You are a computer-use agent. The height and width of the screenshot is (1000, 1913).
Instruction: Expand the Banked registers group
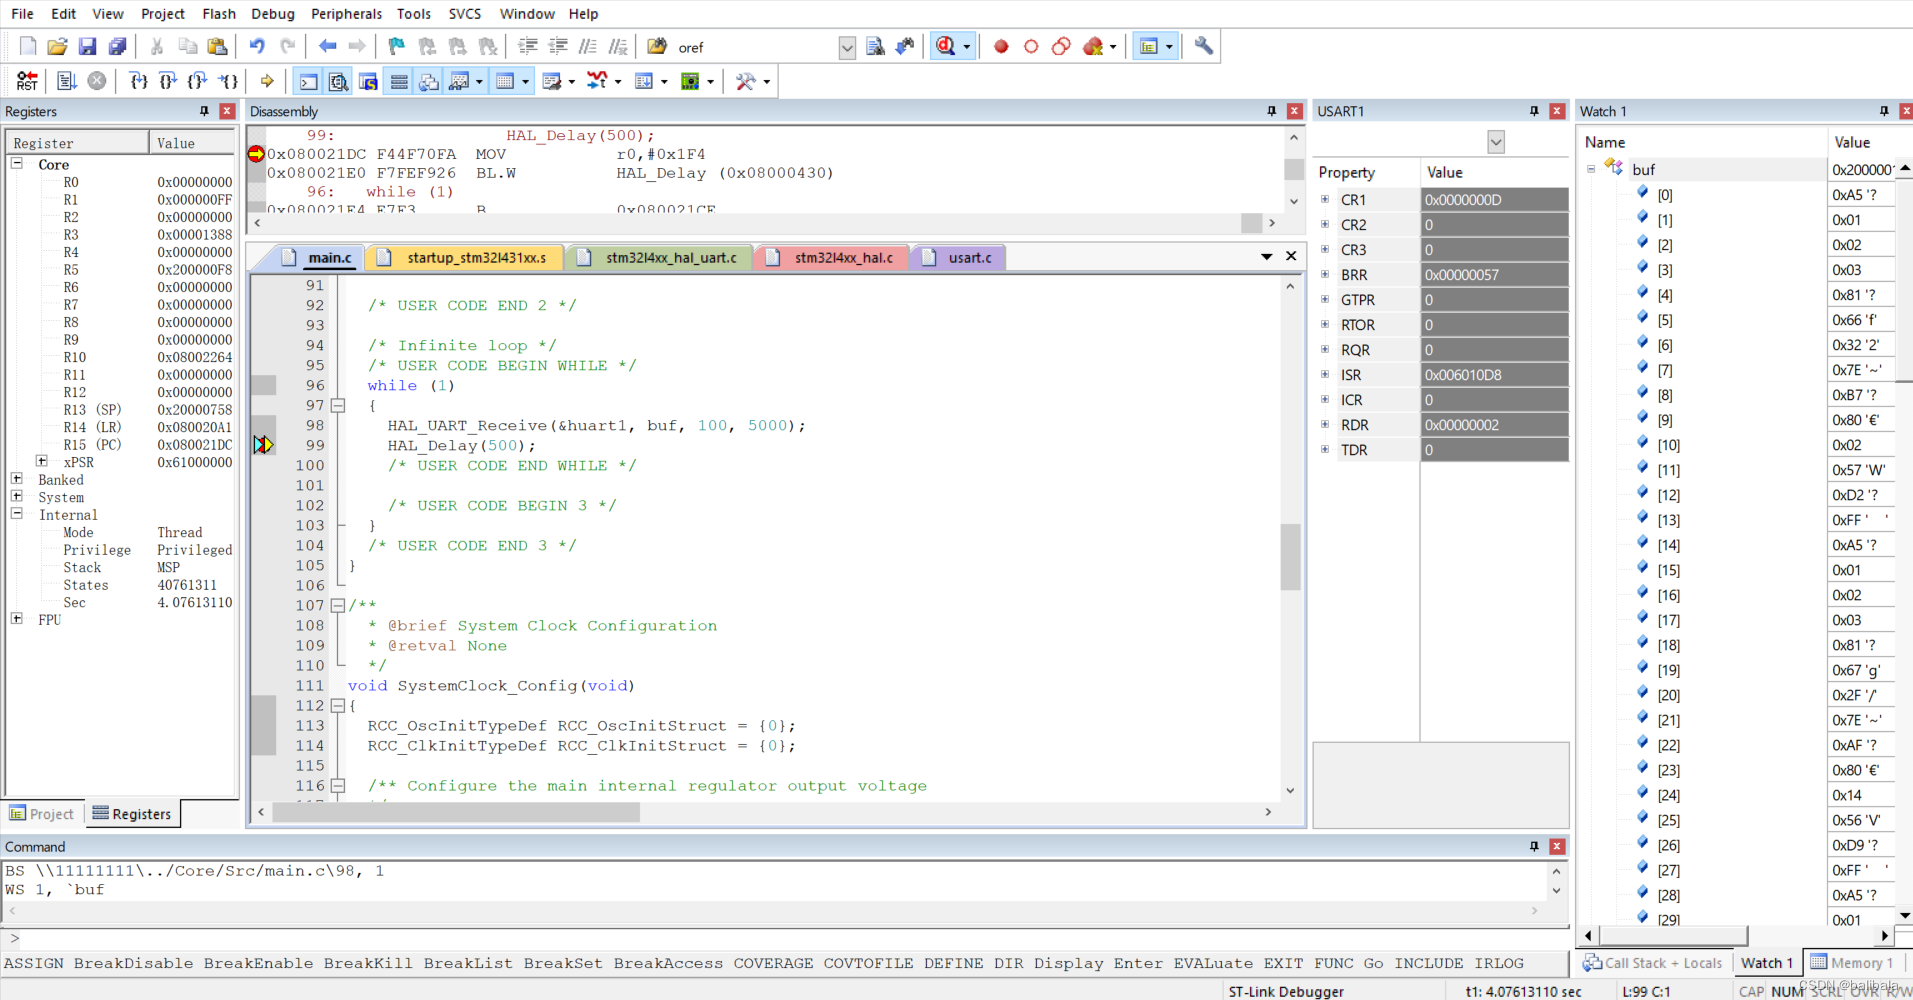(x=17, y=479)
